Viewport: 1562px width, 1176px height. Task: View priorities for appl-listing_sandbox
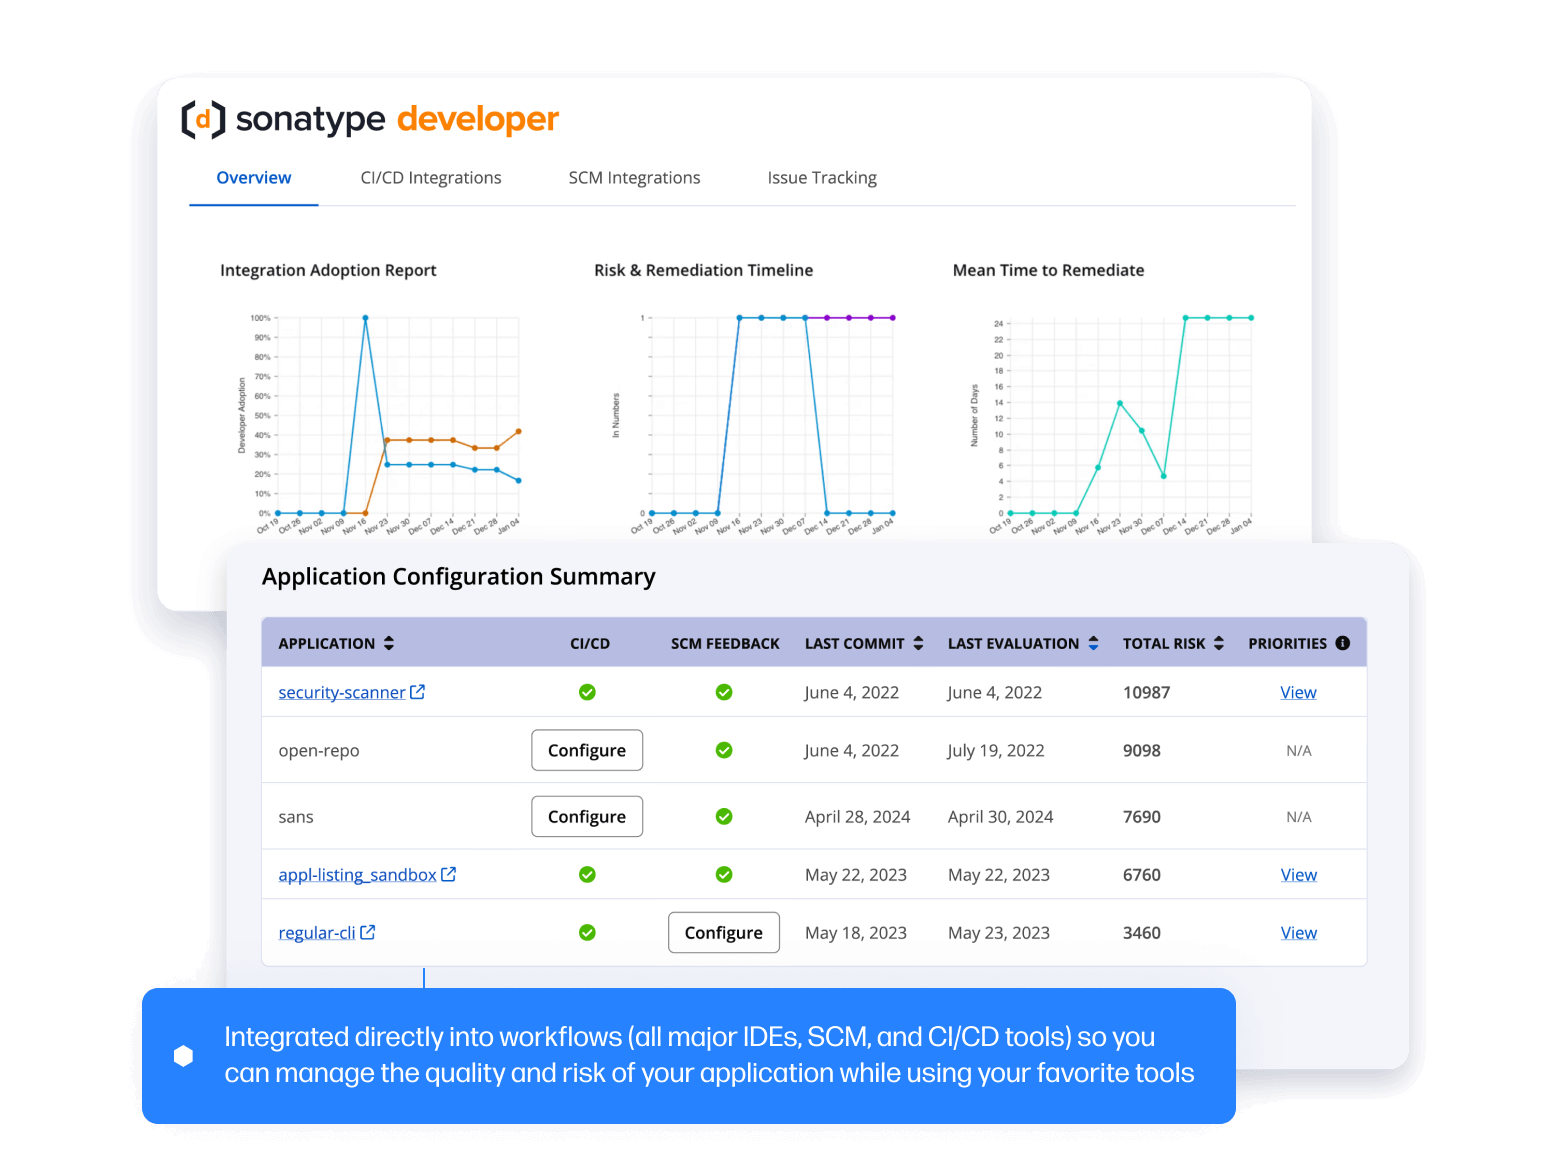[1298, 875]
